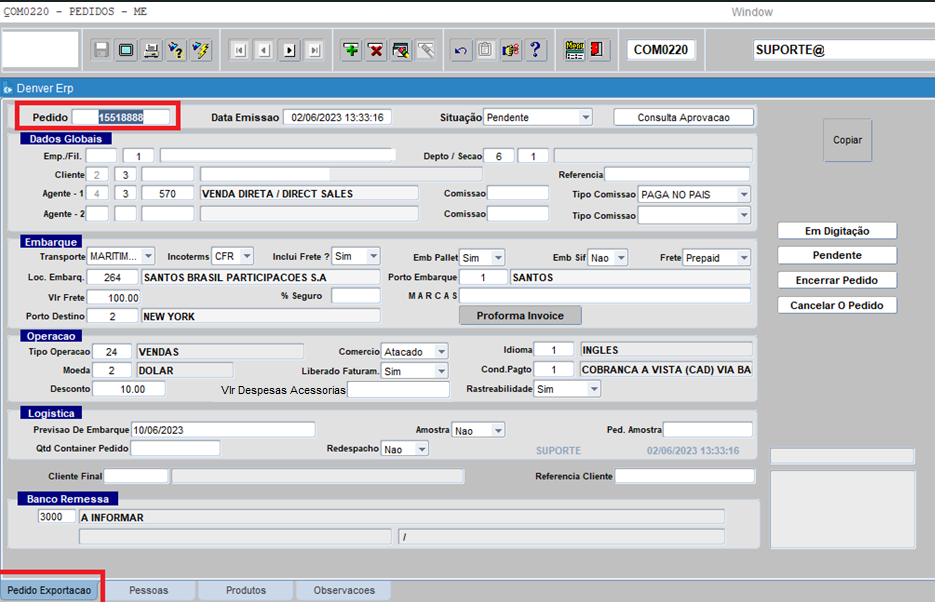Click the Previsao De Embarque date field
The image size is (935, 602).
(223, 430)
